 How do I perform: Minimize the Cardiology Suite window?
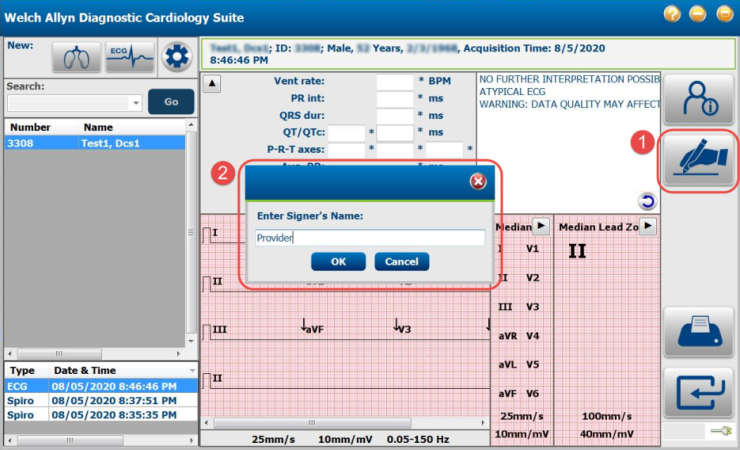click(x=698, y=14)
